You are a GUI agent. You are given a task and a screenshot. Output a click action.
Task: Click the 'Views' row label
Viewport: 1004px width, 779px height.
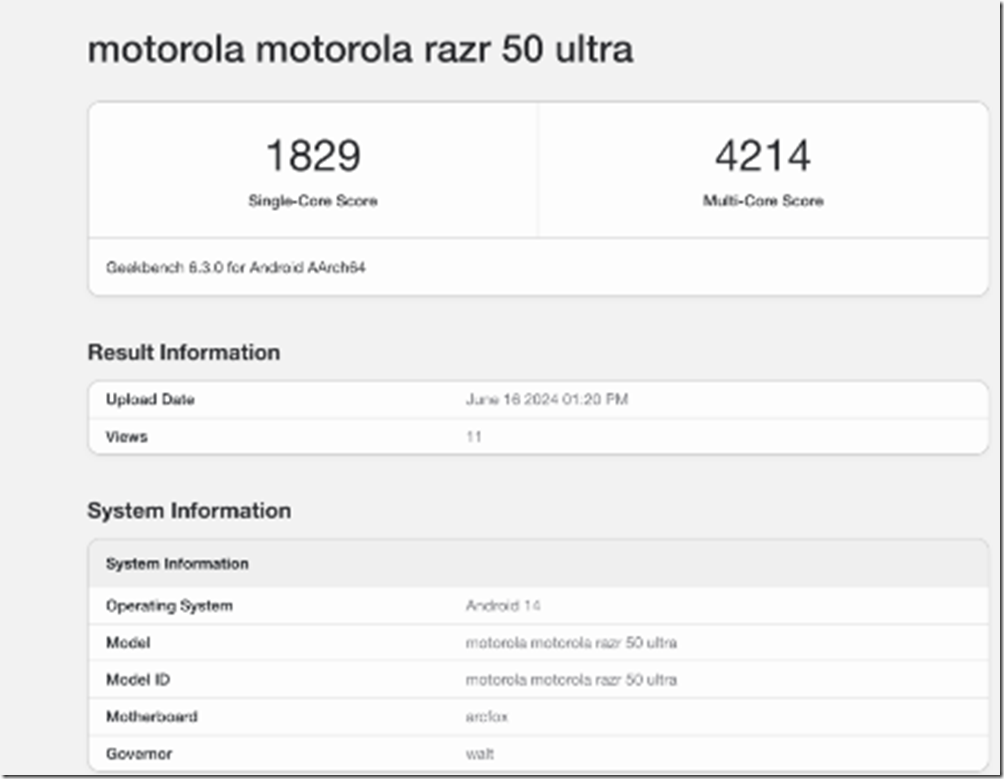click(x=127, y=437)
